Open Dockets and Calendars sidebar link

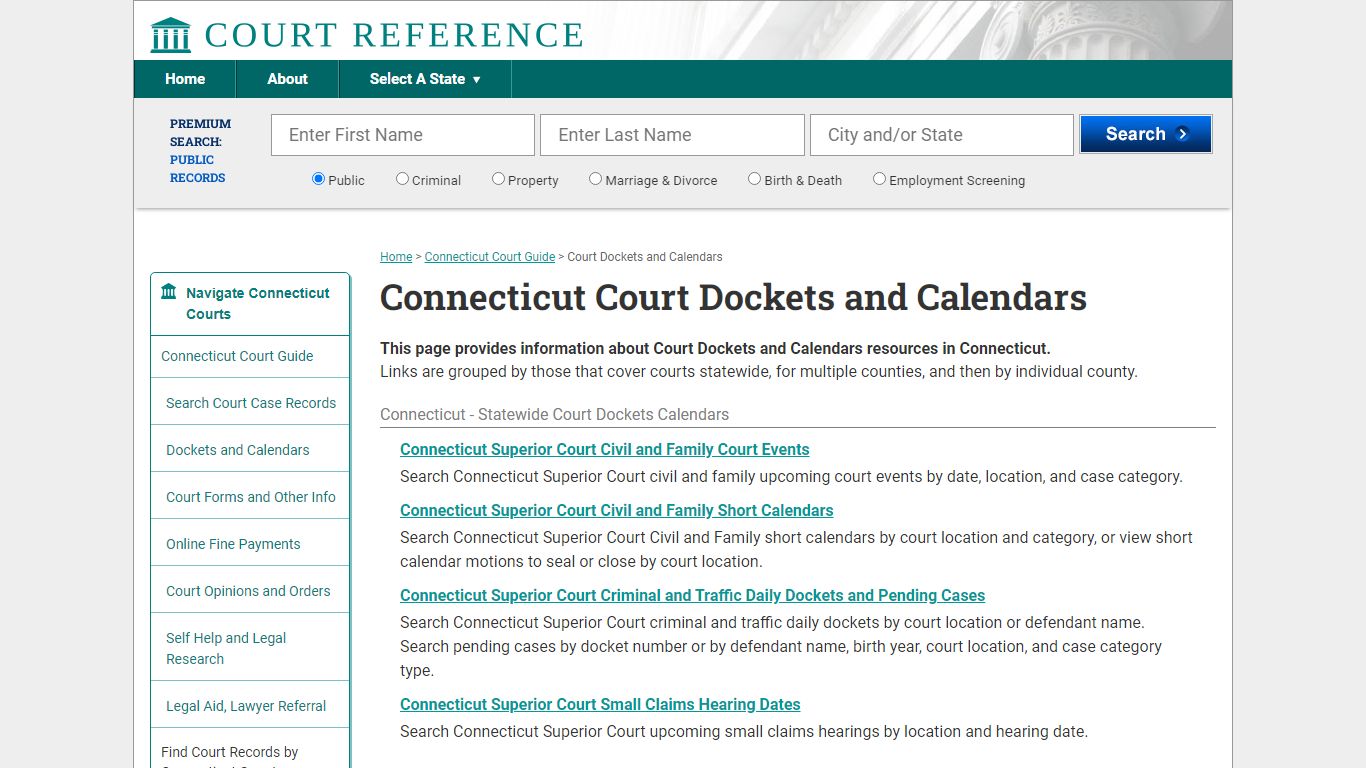point(238,450)
